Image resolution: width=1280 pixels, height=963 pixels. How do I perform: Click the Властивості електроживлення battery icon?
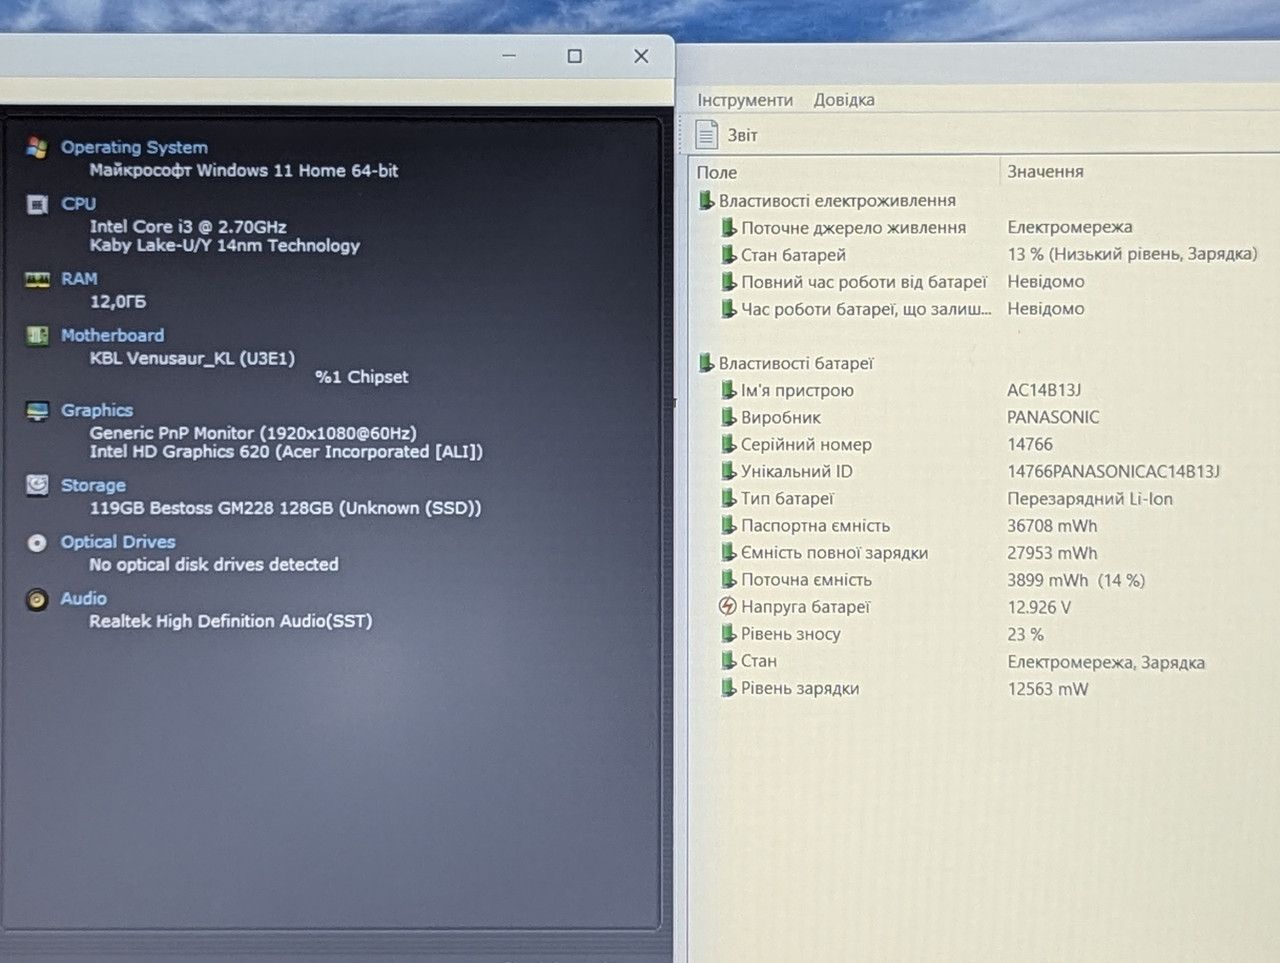click(707, 200)
